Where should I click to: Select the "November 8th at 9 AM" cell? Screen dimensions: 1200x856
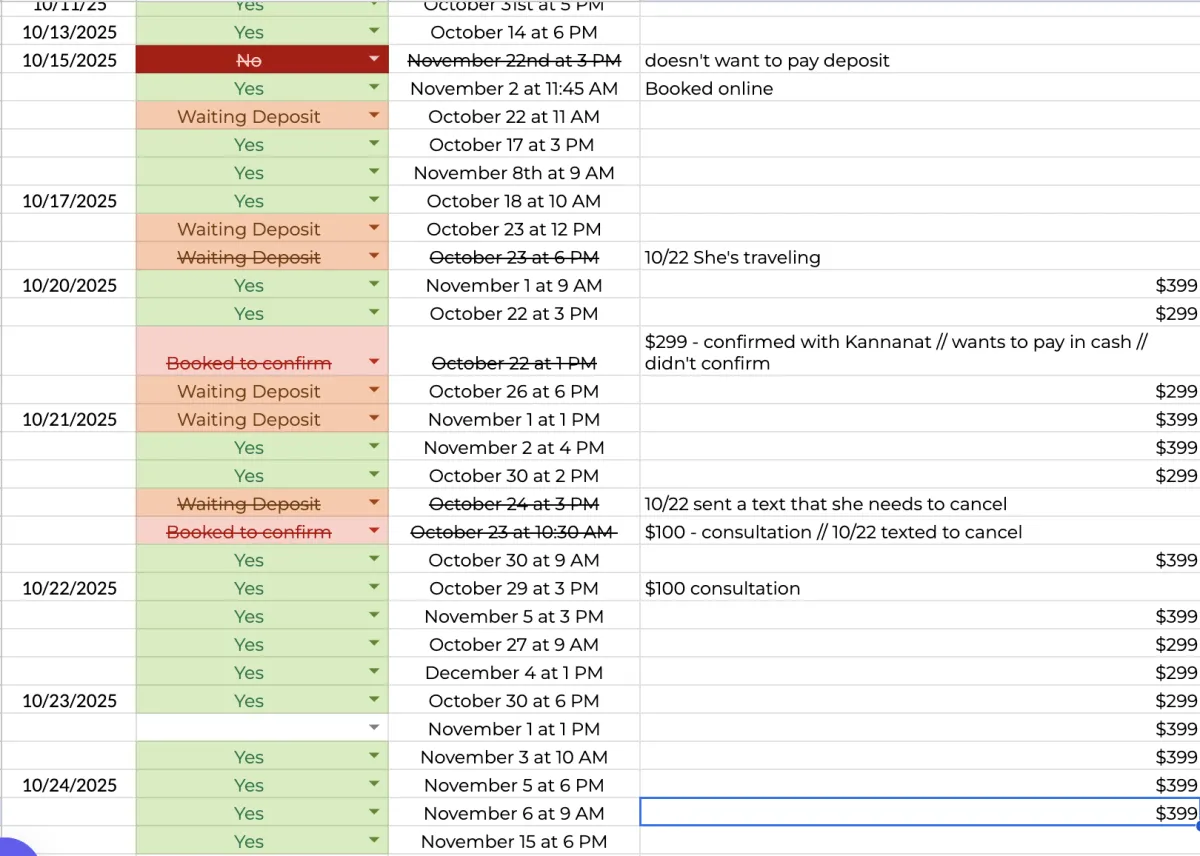[x=514, y=173]
